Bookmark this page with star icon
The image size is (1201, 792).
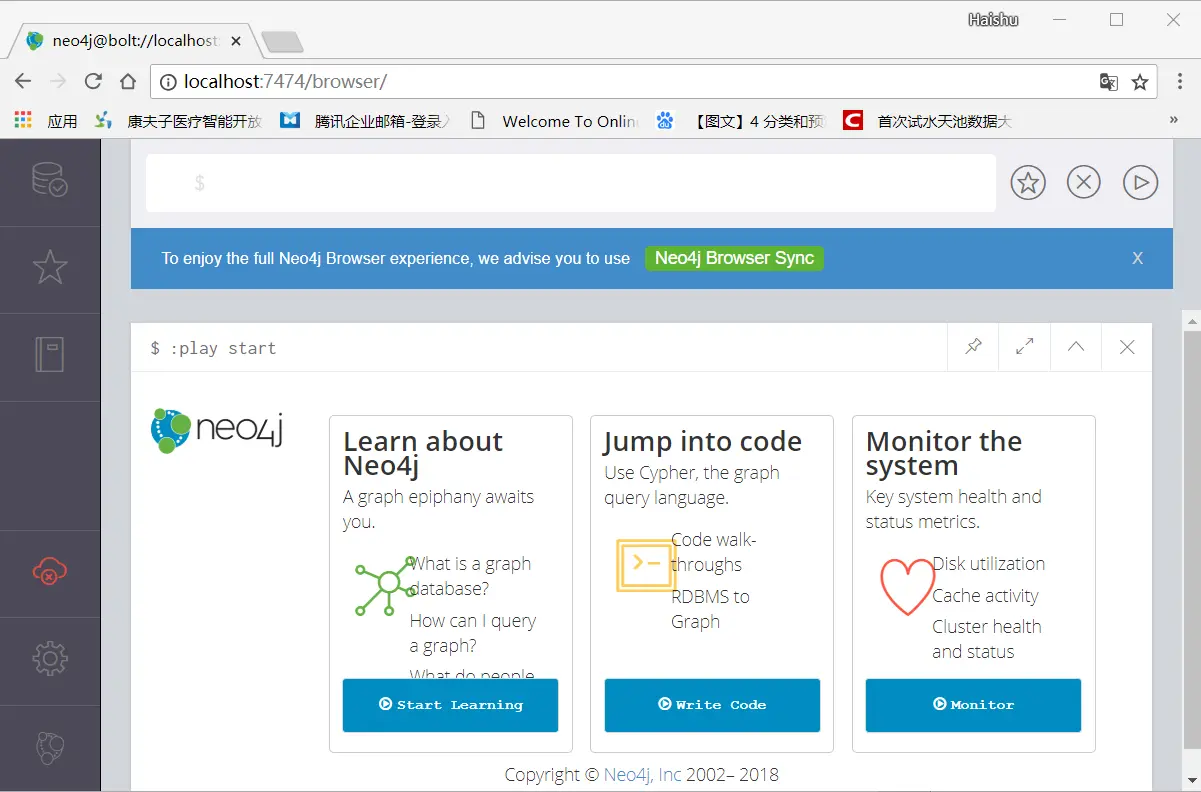pos(1140,82)
